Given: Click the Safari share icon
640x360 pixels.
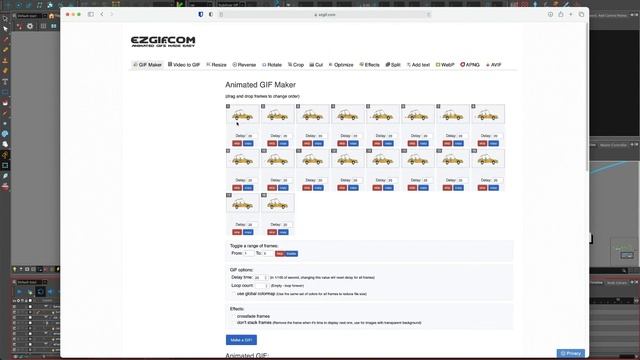Looking at the screenshot, I should pos(561,14).
